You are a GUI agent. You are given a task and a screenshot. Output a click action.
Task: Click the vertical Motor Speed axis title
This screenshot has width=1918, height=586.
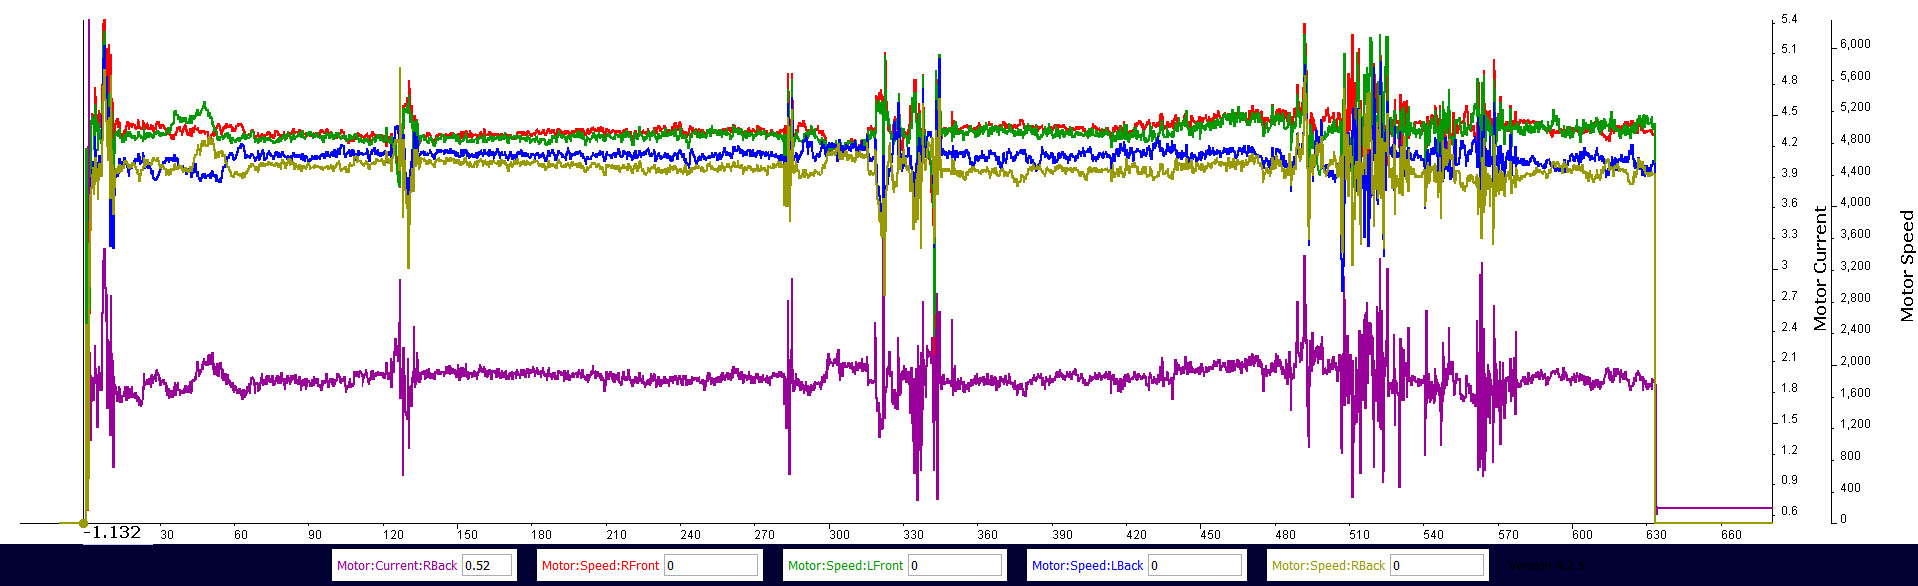[1907, 265]
